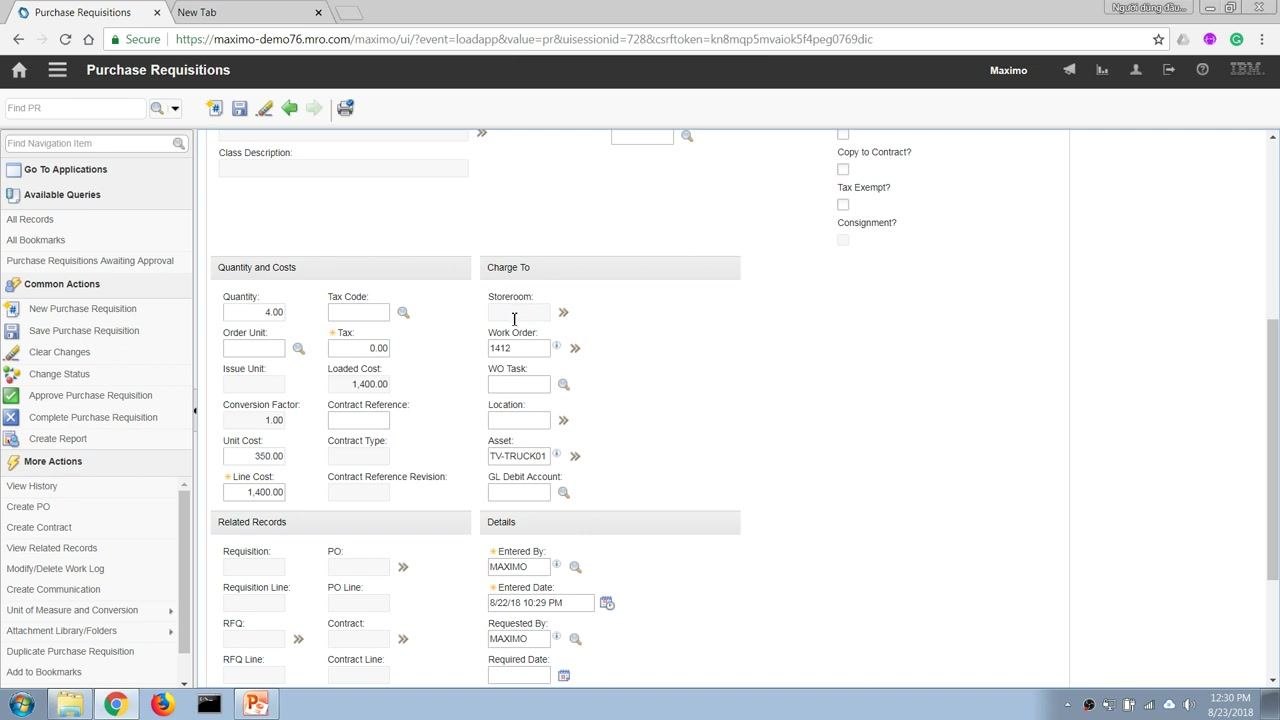Open GL Debit Account lookup magnifier

[x=563, y=493]
